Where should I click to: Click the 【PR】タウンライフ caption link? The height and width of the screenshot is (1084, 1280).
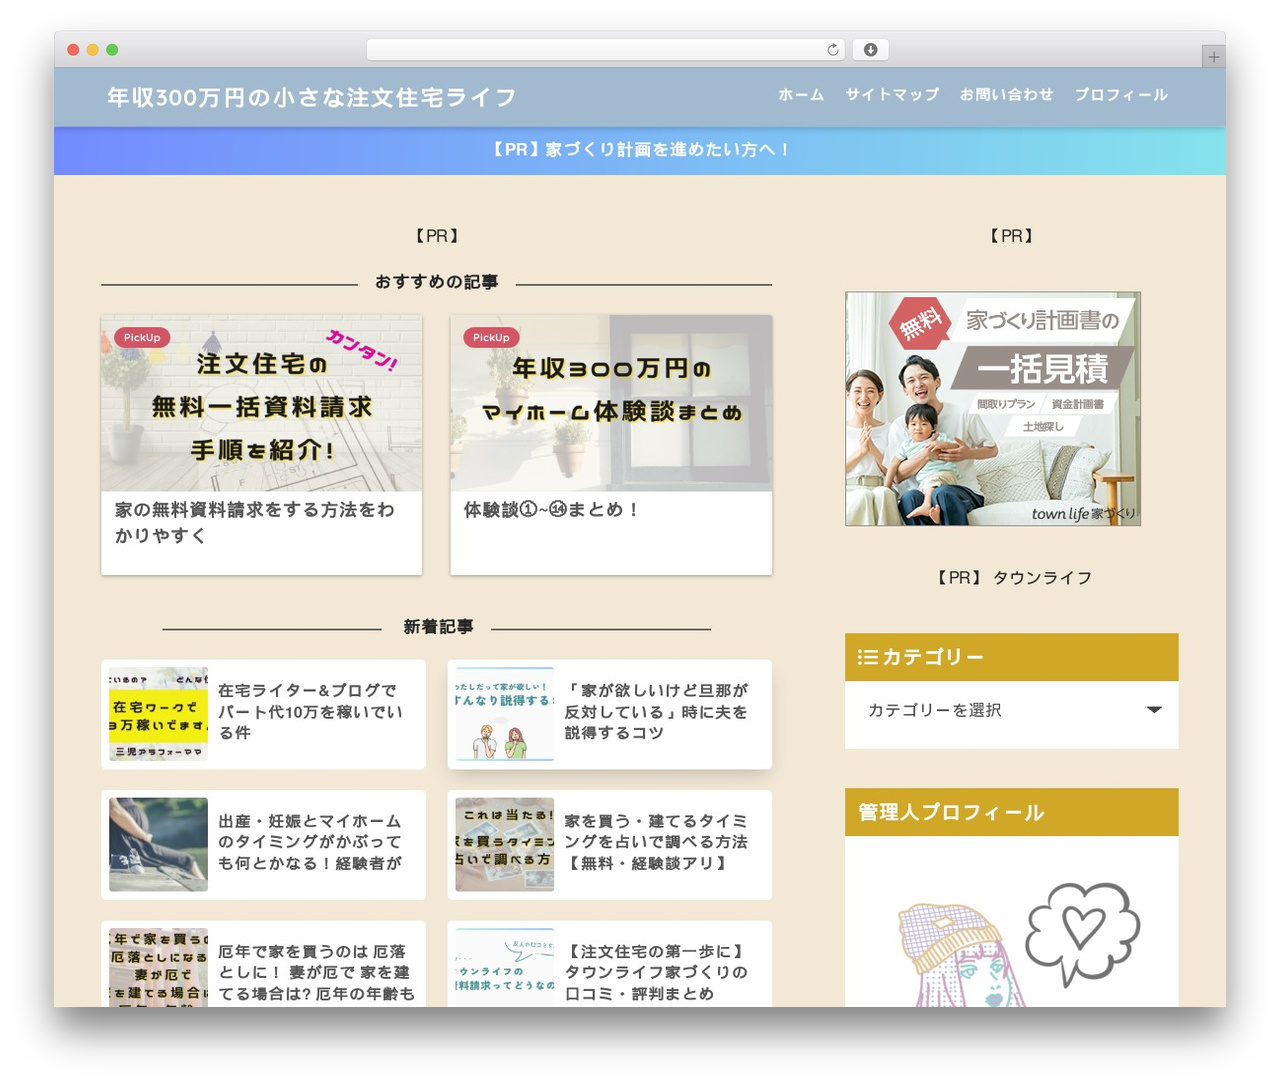[x=1012, y=578]
